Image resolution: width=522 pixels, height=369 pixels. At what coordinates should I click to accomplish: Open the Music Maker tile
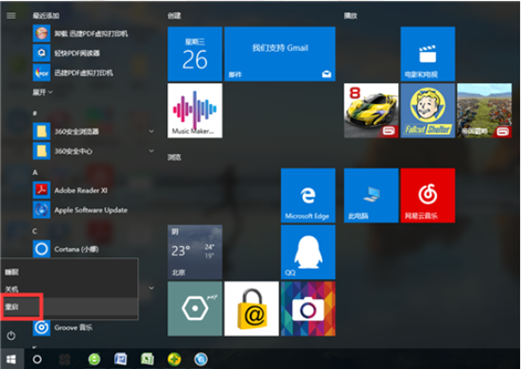[x=195, y=110]
